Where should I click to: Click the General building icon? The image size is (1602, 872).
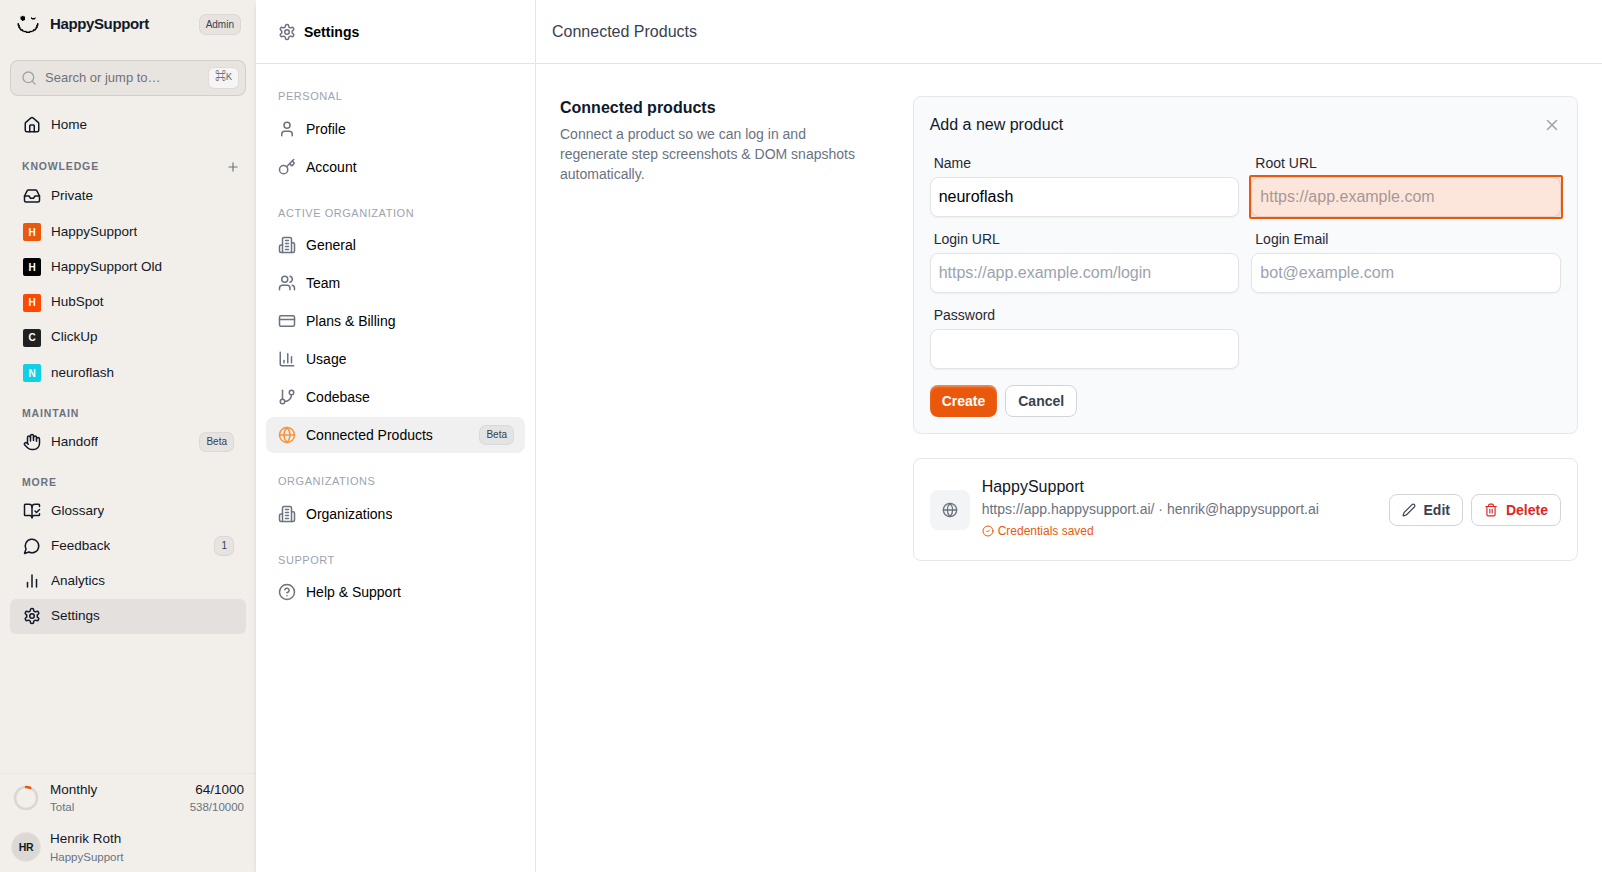click(x=287, y=245)
